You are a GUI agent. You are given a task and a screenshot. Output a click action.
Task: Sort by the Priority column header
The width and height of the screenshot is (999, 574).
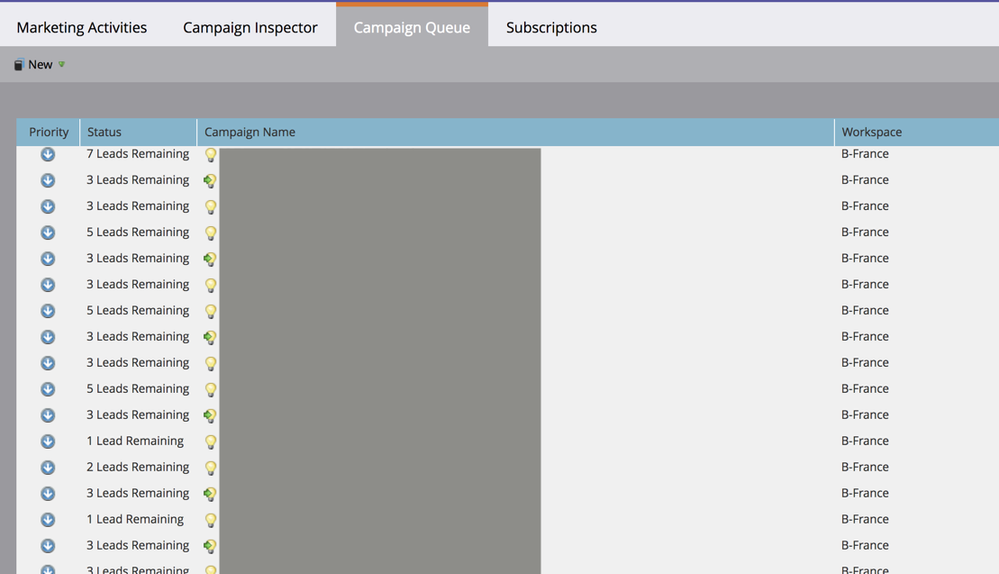tap(48, 132)
